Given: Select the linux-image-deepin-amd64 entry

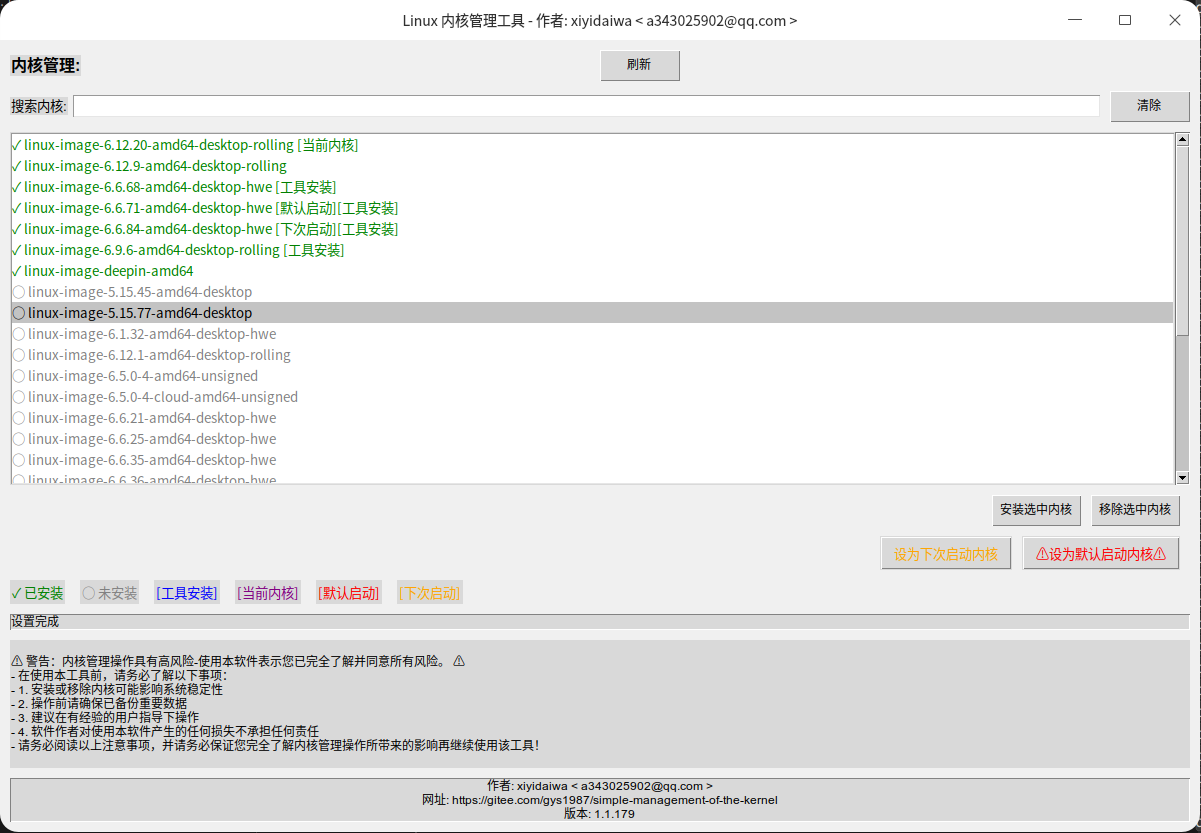Looking at the screenshot, I should [x=592, y=271].
